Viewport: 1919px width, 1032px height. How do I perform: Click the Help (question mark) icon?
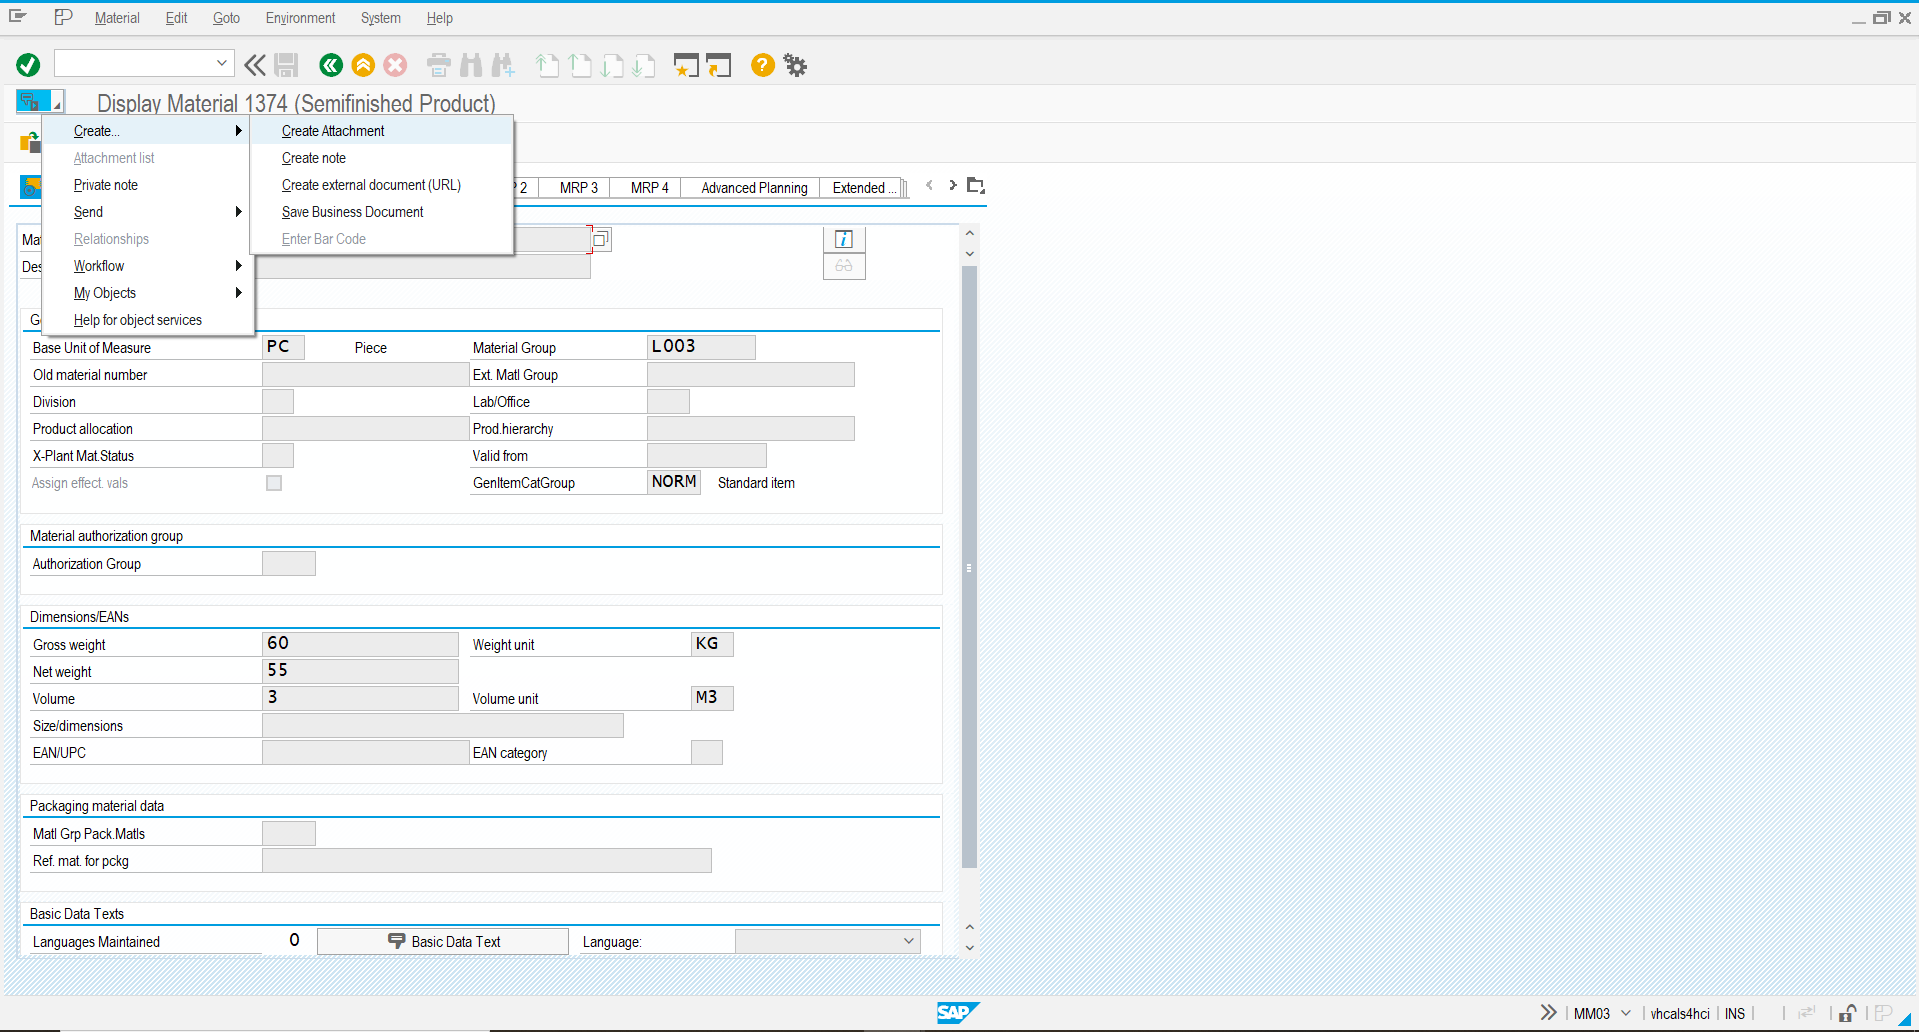pyautogui.click(x=762, y=64)
